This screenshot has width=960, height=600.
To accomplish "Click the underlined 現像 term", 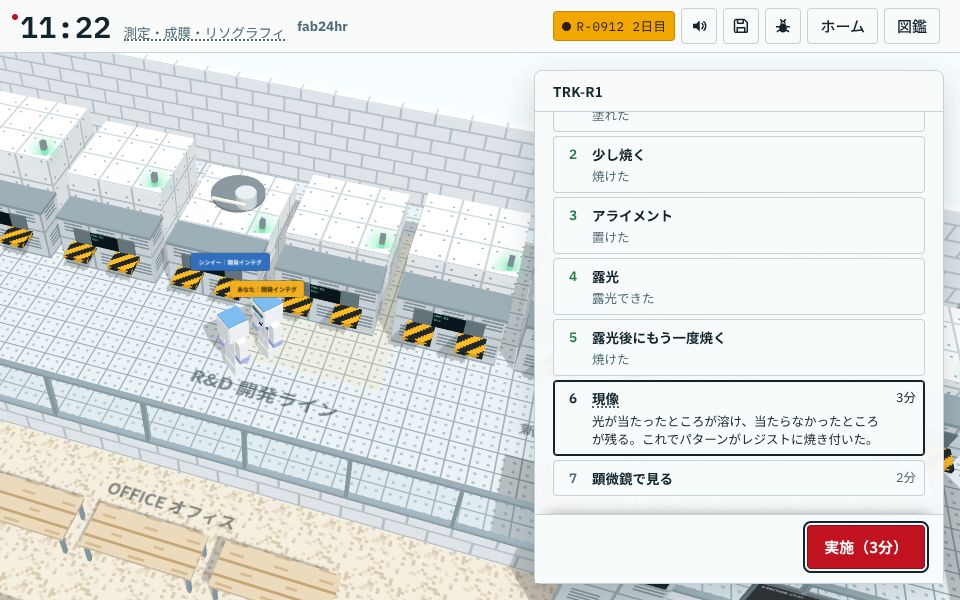I will (605, 399).
